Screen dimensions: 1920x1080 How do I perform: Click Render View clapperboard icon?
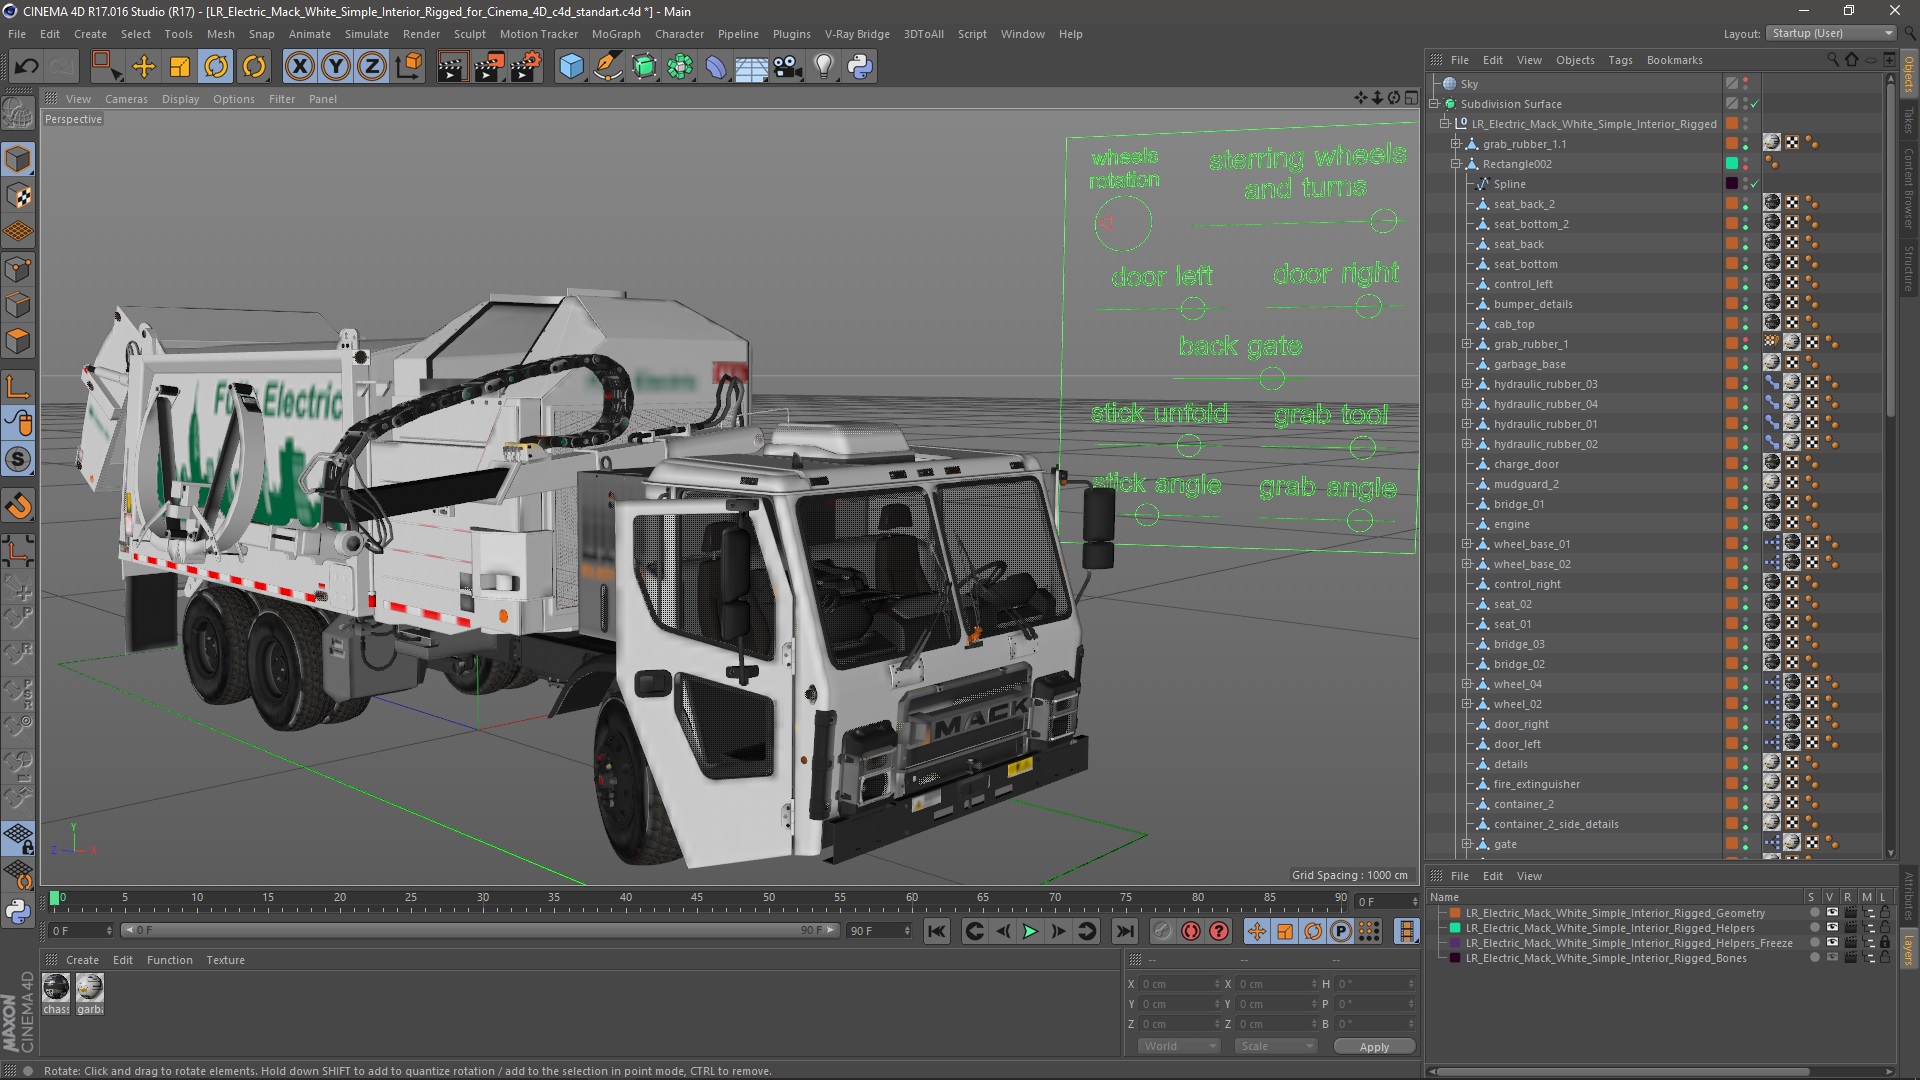point(452,67)
